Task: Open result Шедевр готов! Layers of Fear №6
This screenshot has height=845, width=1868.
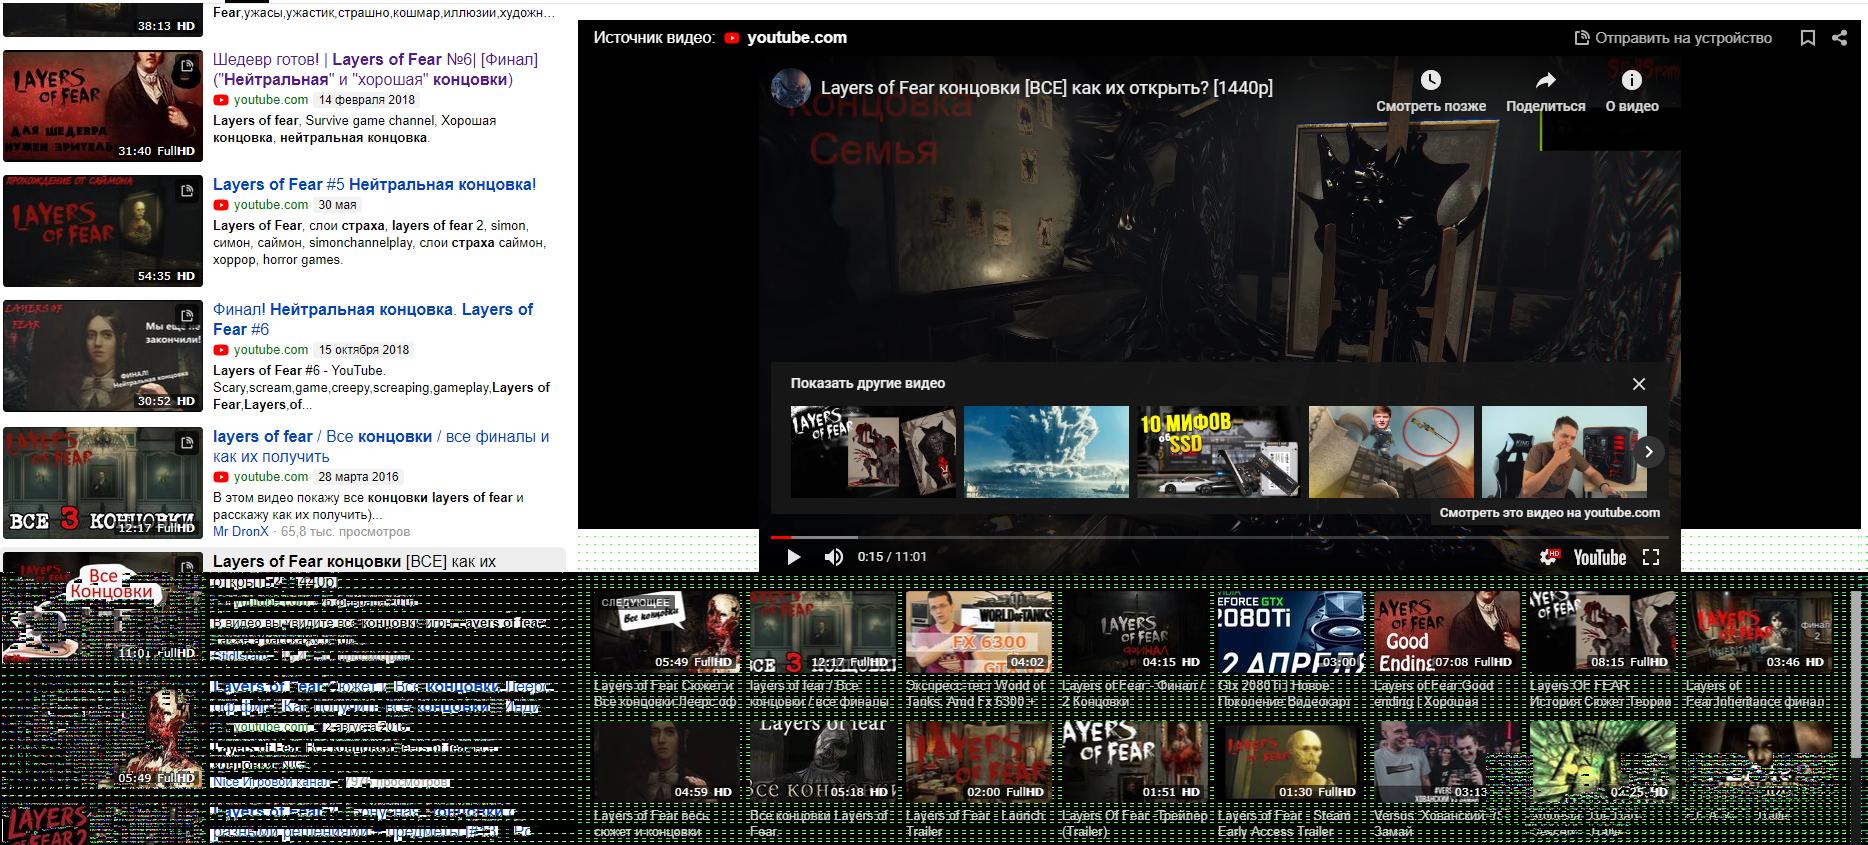Action: [x=375, y=69]
